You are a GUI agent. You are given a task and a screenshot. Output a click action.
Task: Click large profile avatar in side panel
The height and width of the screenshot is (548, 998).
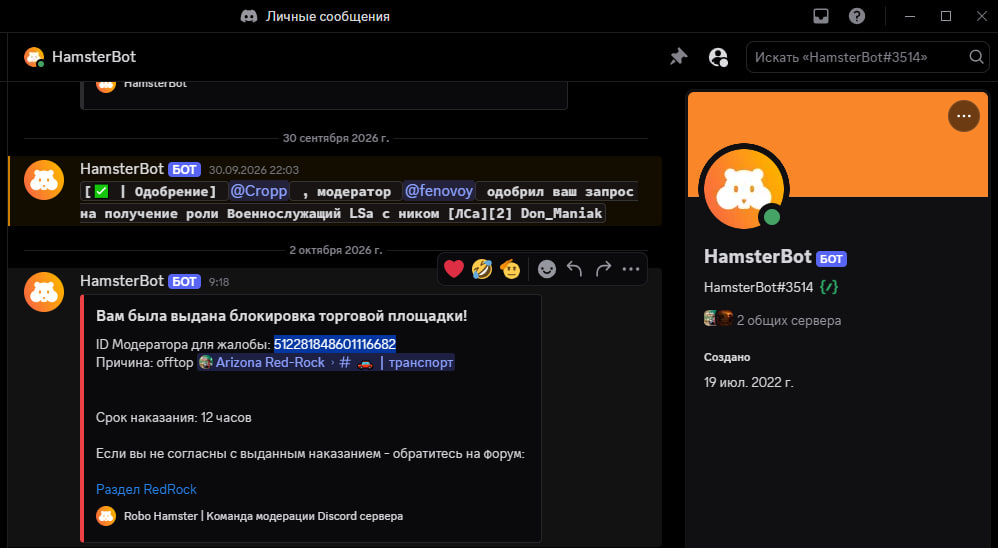click(743, 190)
